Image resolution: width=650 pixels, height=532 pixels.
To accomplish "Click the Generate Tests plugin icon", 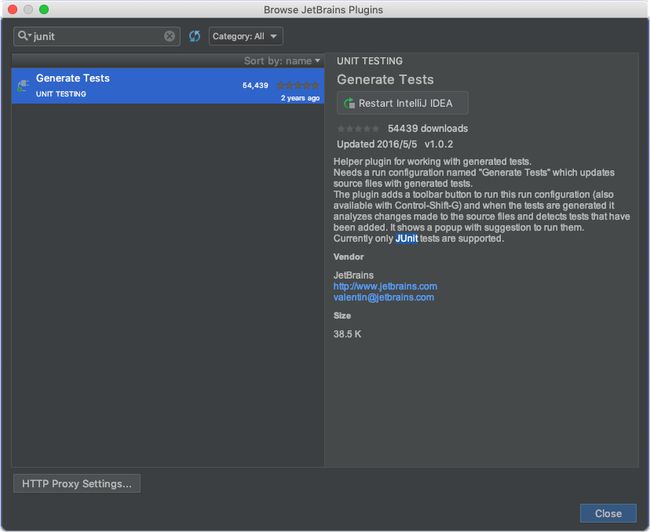I will coord(23,86).
